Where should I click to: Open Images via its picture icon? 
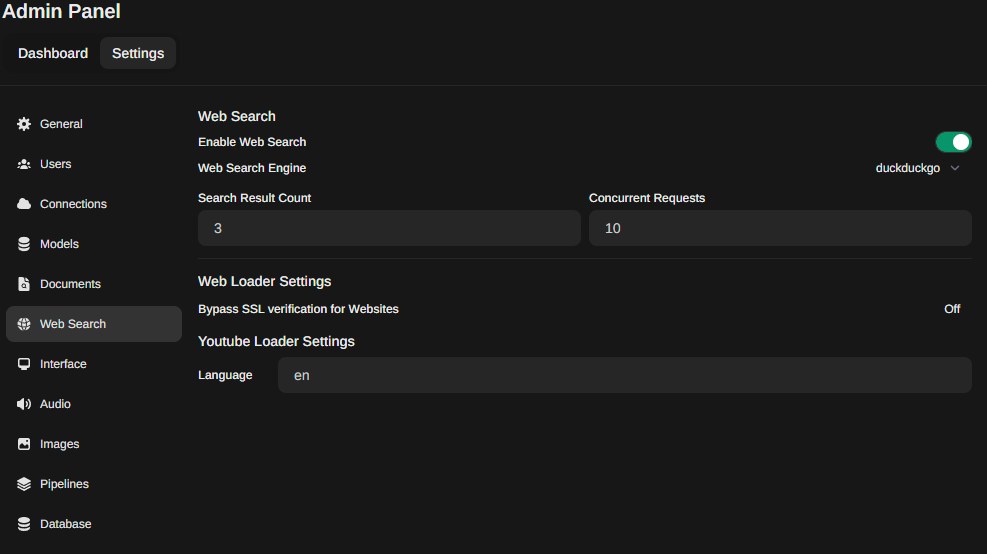pos(24,444)
